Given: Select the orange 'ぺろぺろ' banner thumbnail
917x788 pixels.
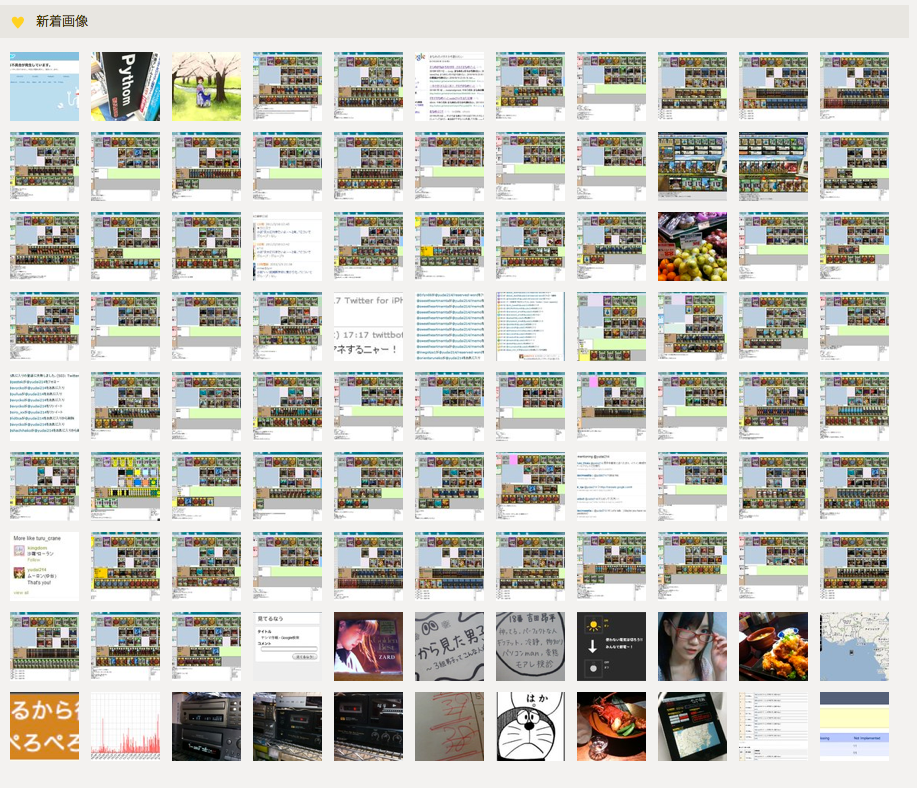Looking at the screenshot, I should coord(44,726).
